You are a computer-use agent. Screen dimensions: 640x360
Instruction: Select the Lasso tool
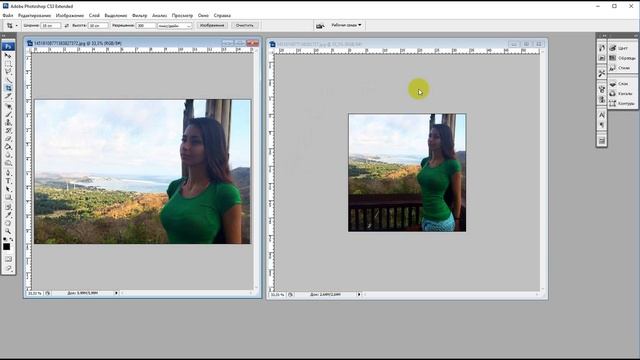[x=8, y=71]
